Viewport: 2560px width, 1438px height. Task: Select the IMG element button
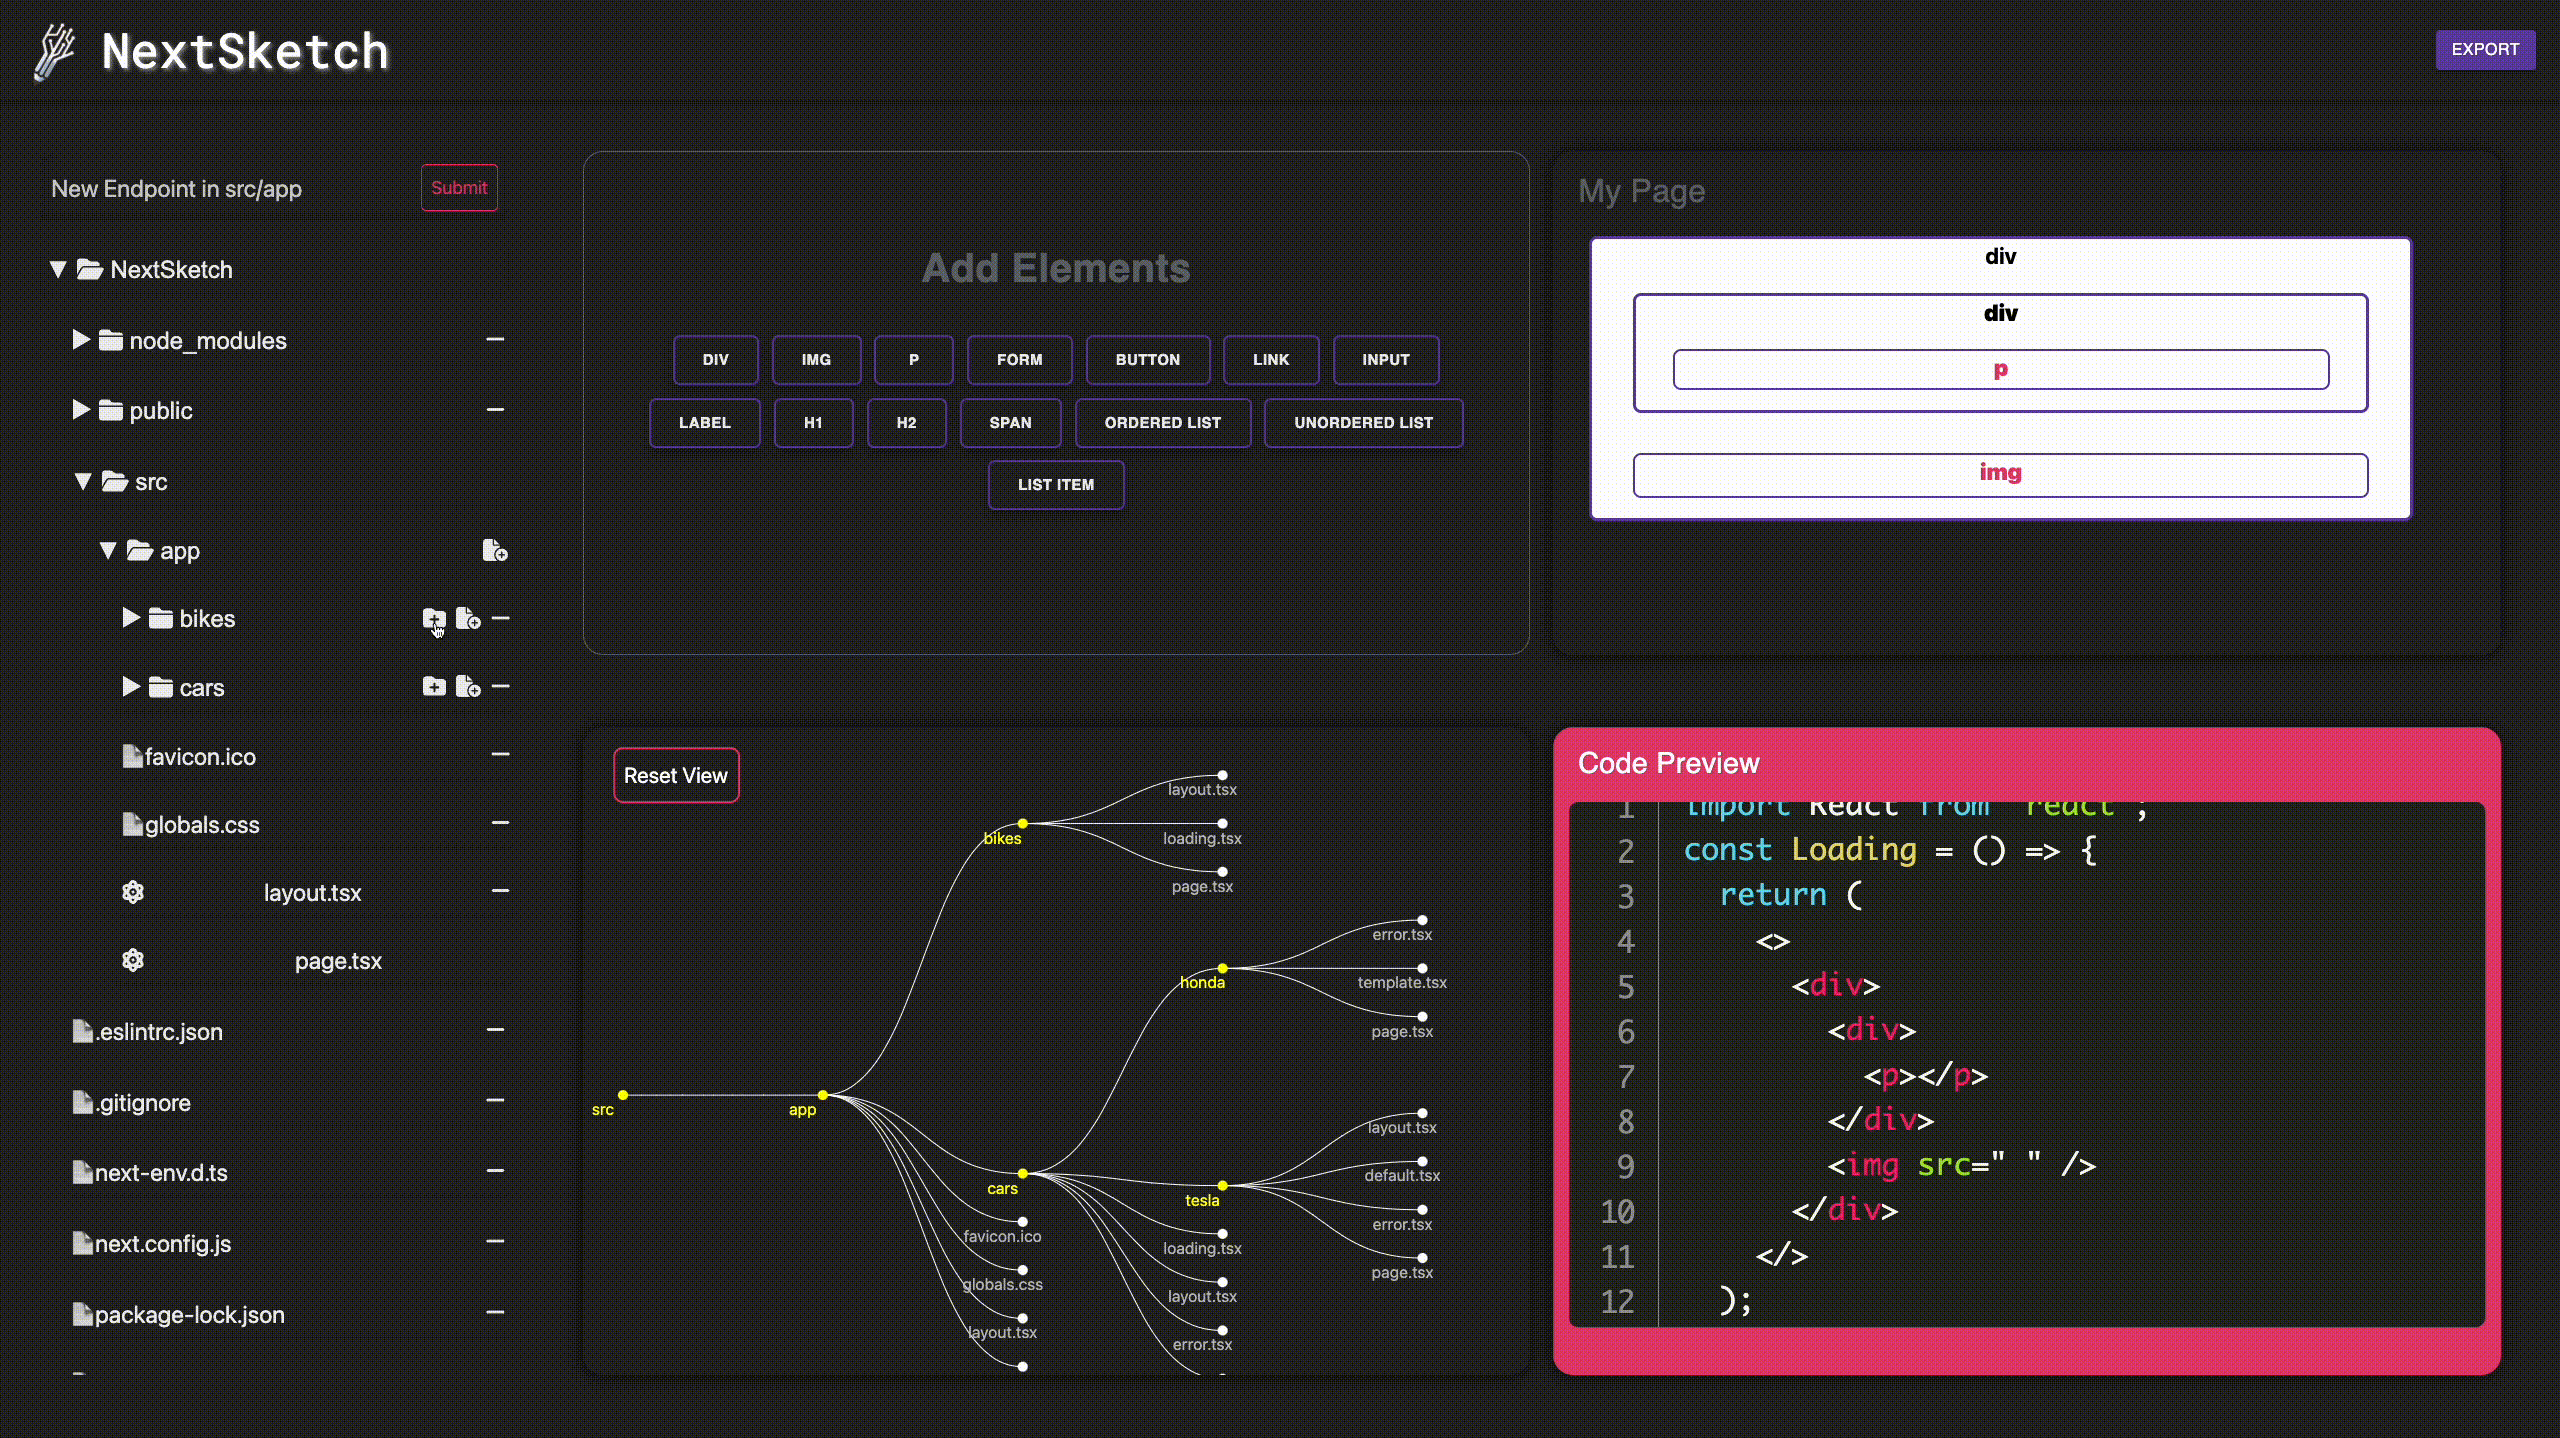pyautogui.click(x=814, y=359)
